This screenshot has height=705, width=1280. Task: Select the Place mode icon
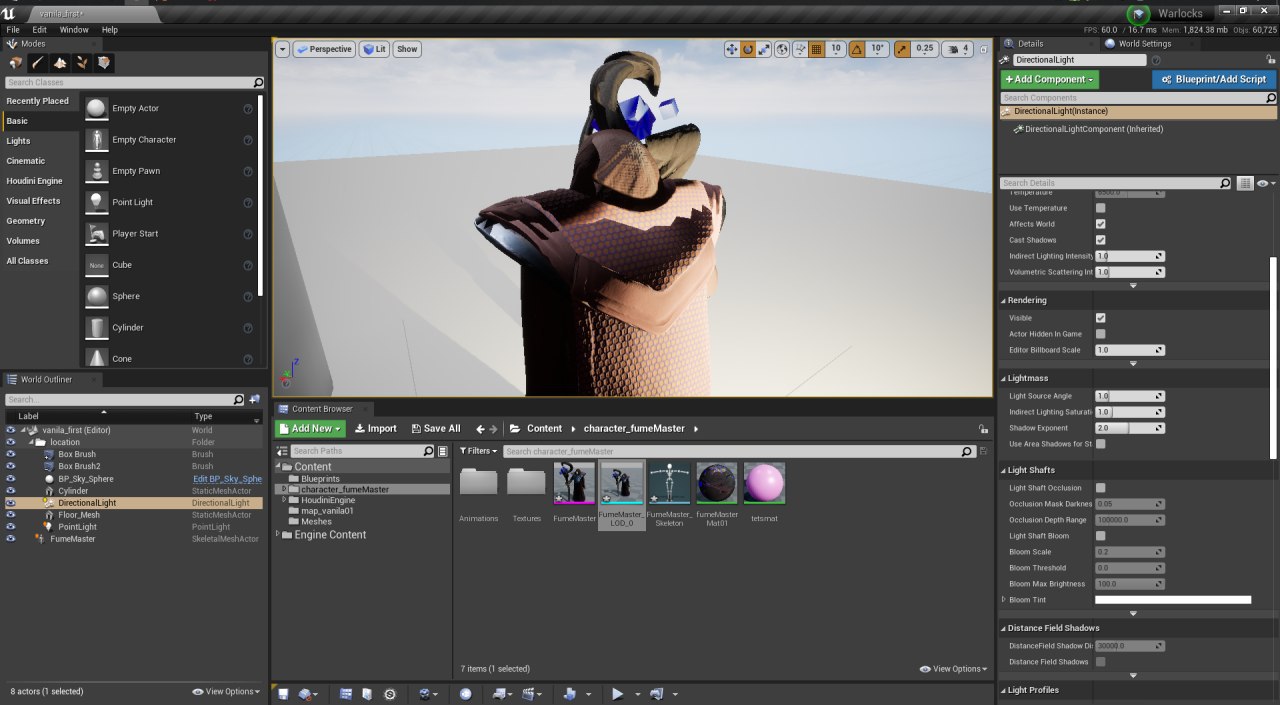tap(16, 63)
